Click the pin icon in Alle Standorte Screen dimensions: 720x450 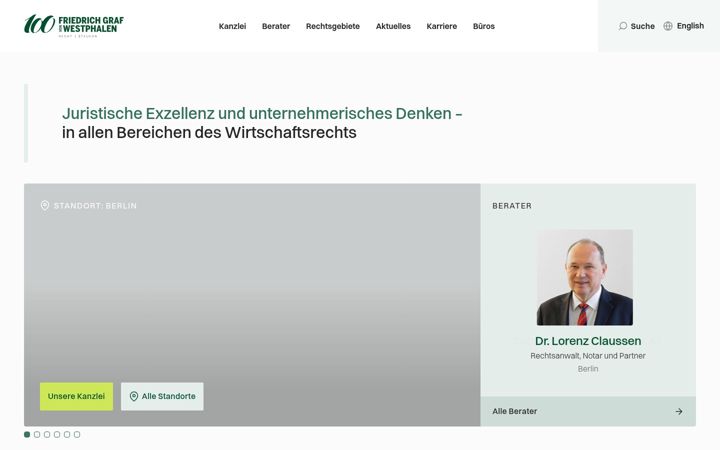coord(134,396)
